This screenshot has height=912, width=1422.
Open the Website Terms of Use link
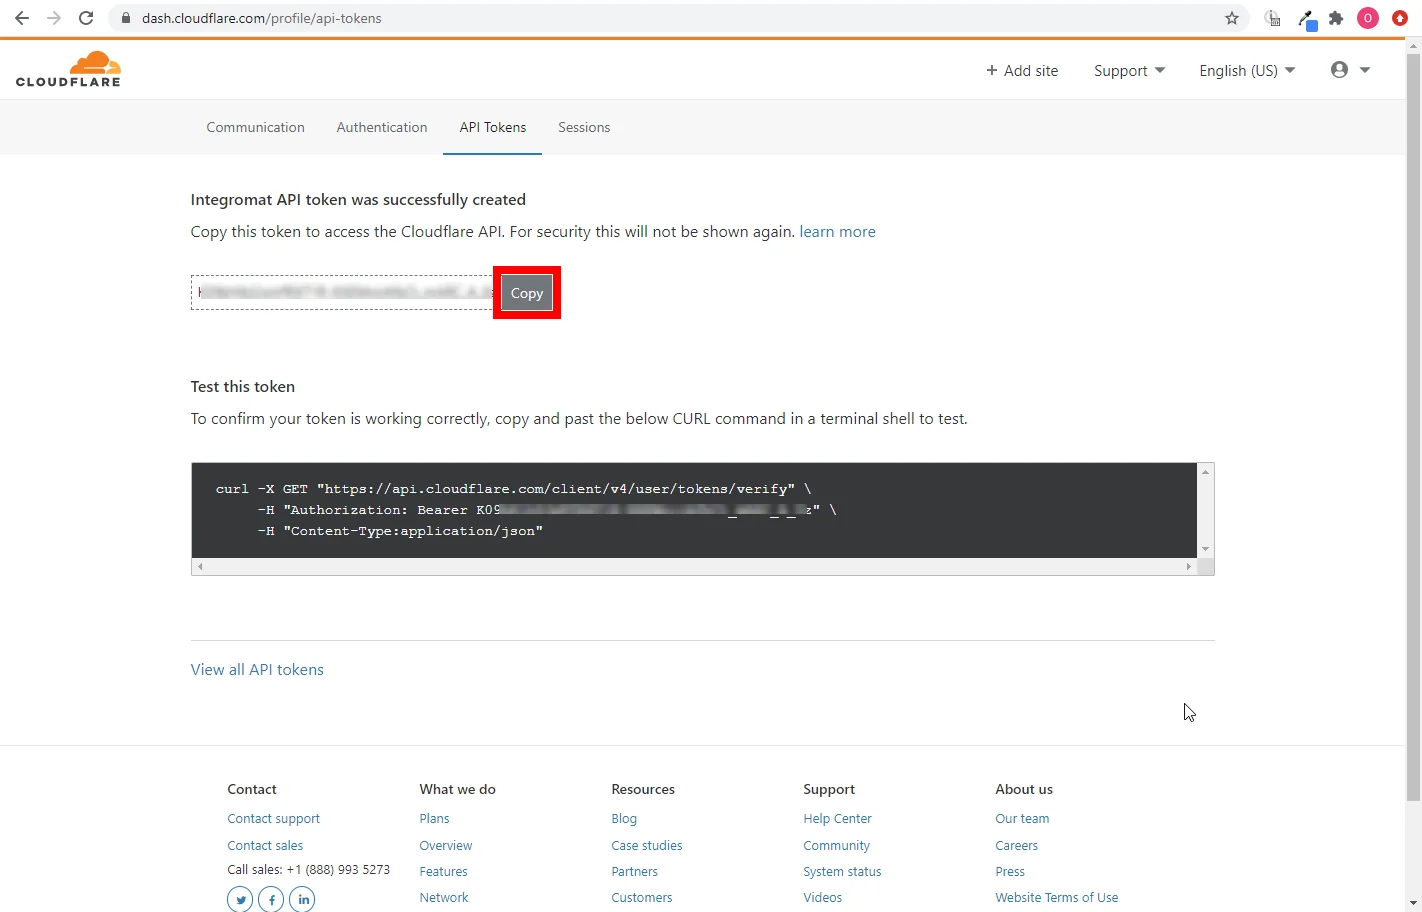click(x=1056, y=898)
